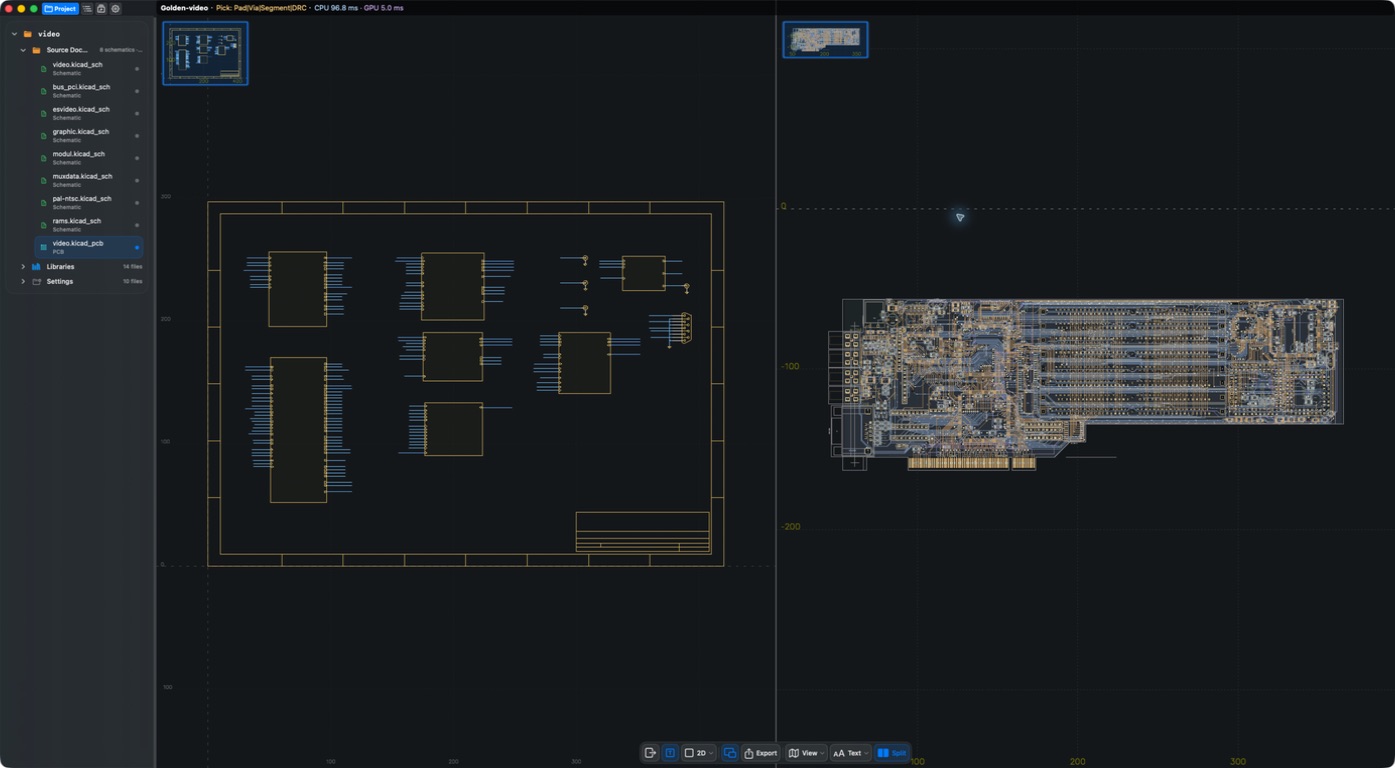The height and width of the screenshot is (768, 1395).
Task: Select video.kicad_pcb PCB file
Action: click(x=88, y=247)
